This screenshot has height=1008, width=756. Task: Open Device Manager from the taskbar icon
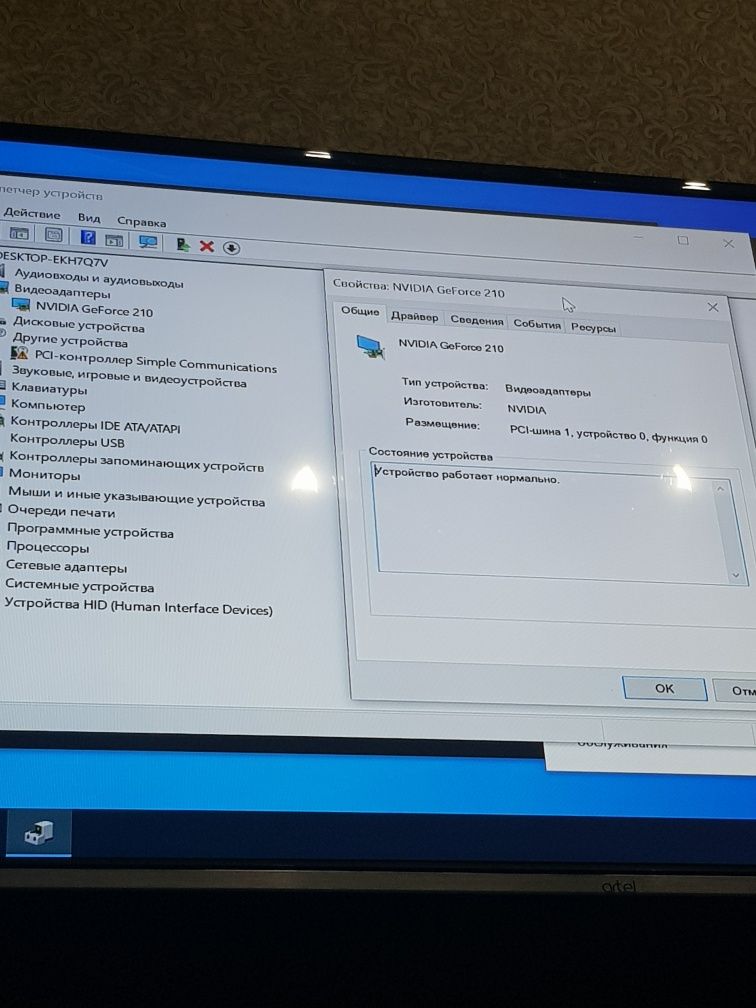39,833
